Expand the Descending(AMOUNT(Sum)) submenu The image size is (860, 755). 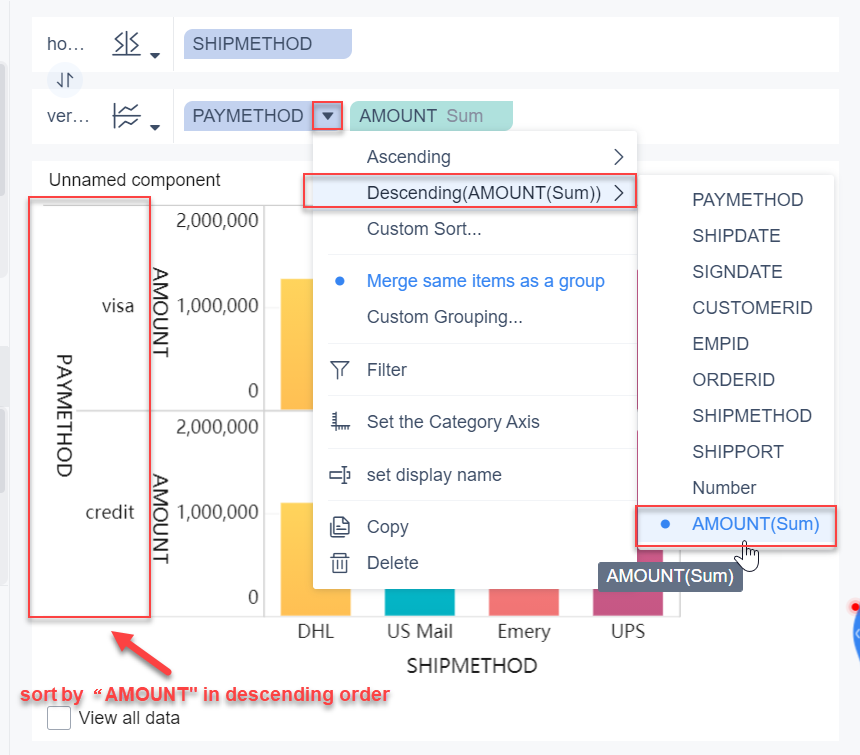(475, 193)
